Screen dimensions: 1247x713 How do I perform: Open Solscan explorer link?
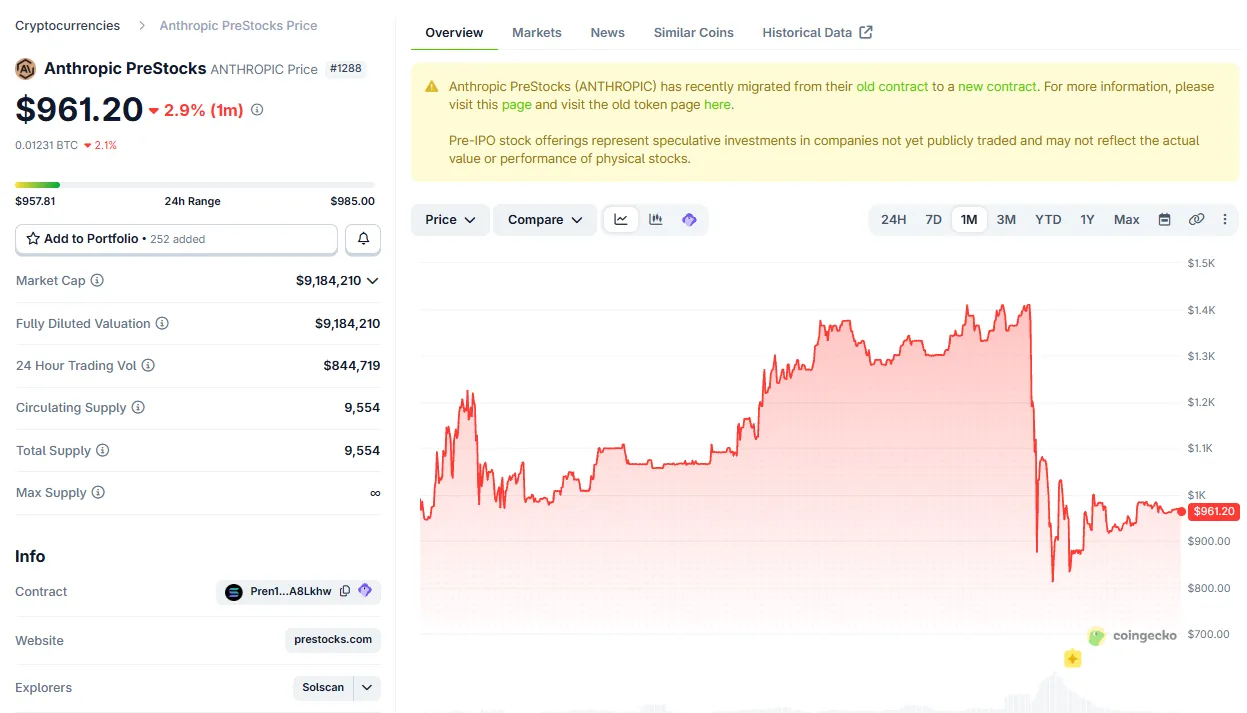click(x=323, y=688)
